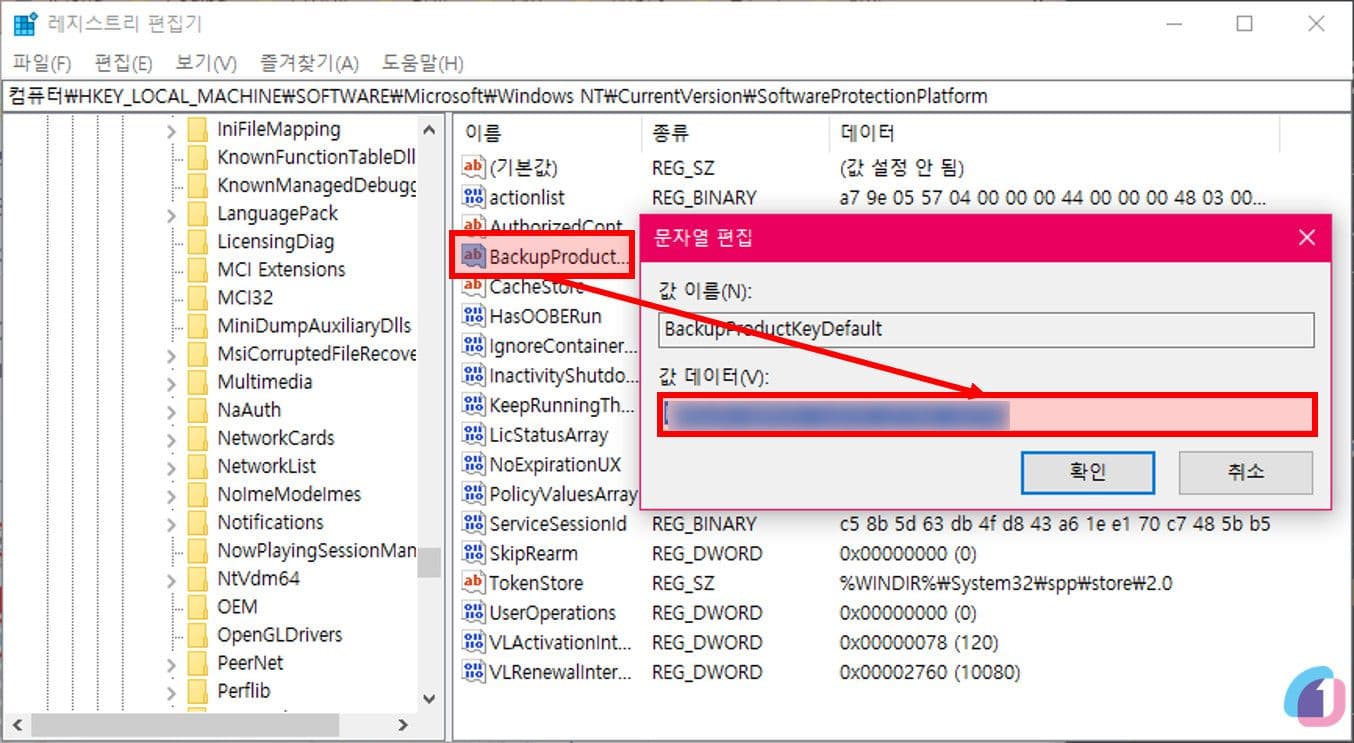Select the KnownFunctionTableDll tree item
The width and height of the screenshot is (1354, 743).
pyautogui.click(x=315, y=157)
